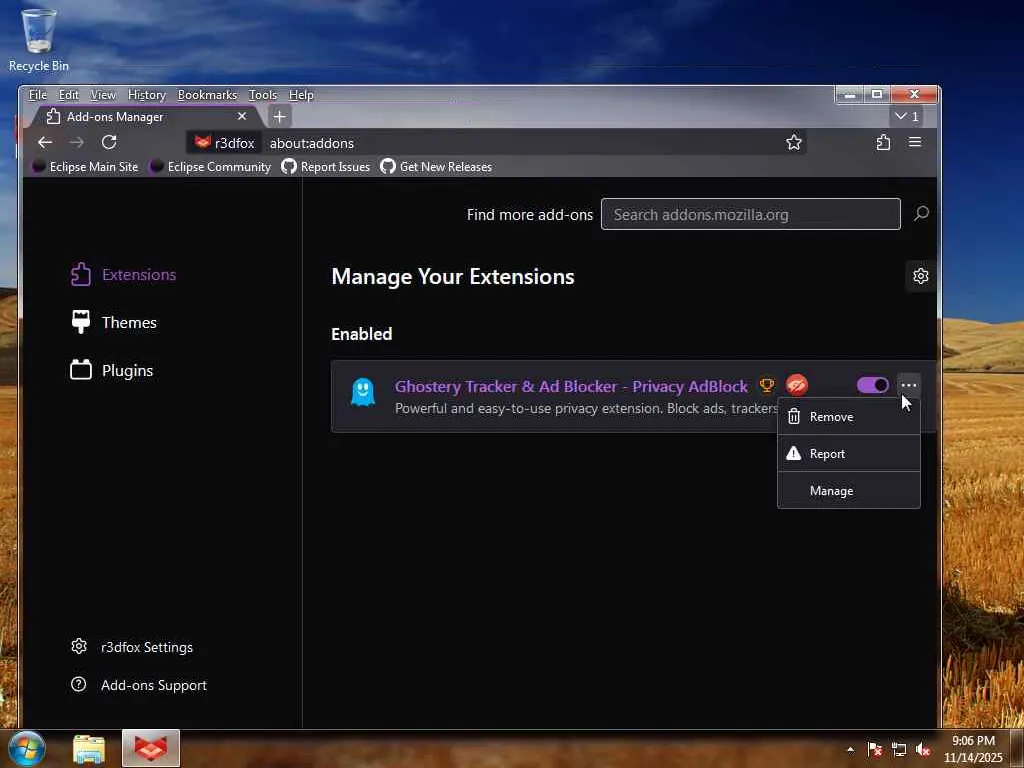The image size is (1024, 768).
Task: Open the Ghostery Tracker & Ad Blocker title link
Action: click(571, 386)
